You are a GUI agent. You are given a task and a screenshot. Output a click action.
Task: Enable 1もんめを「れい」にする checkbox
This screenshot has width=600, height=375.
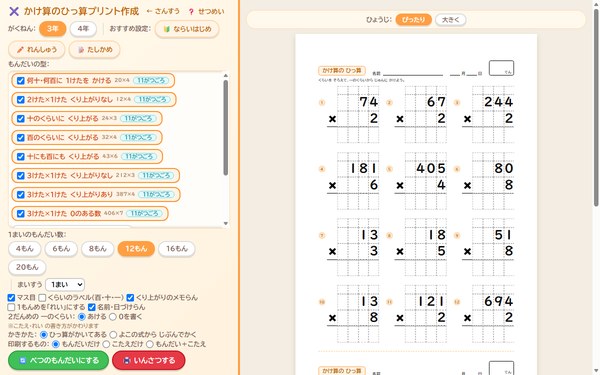click(x=11, y=307)
